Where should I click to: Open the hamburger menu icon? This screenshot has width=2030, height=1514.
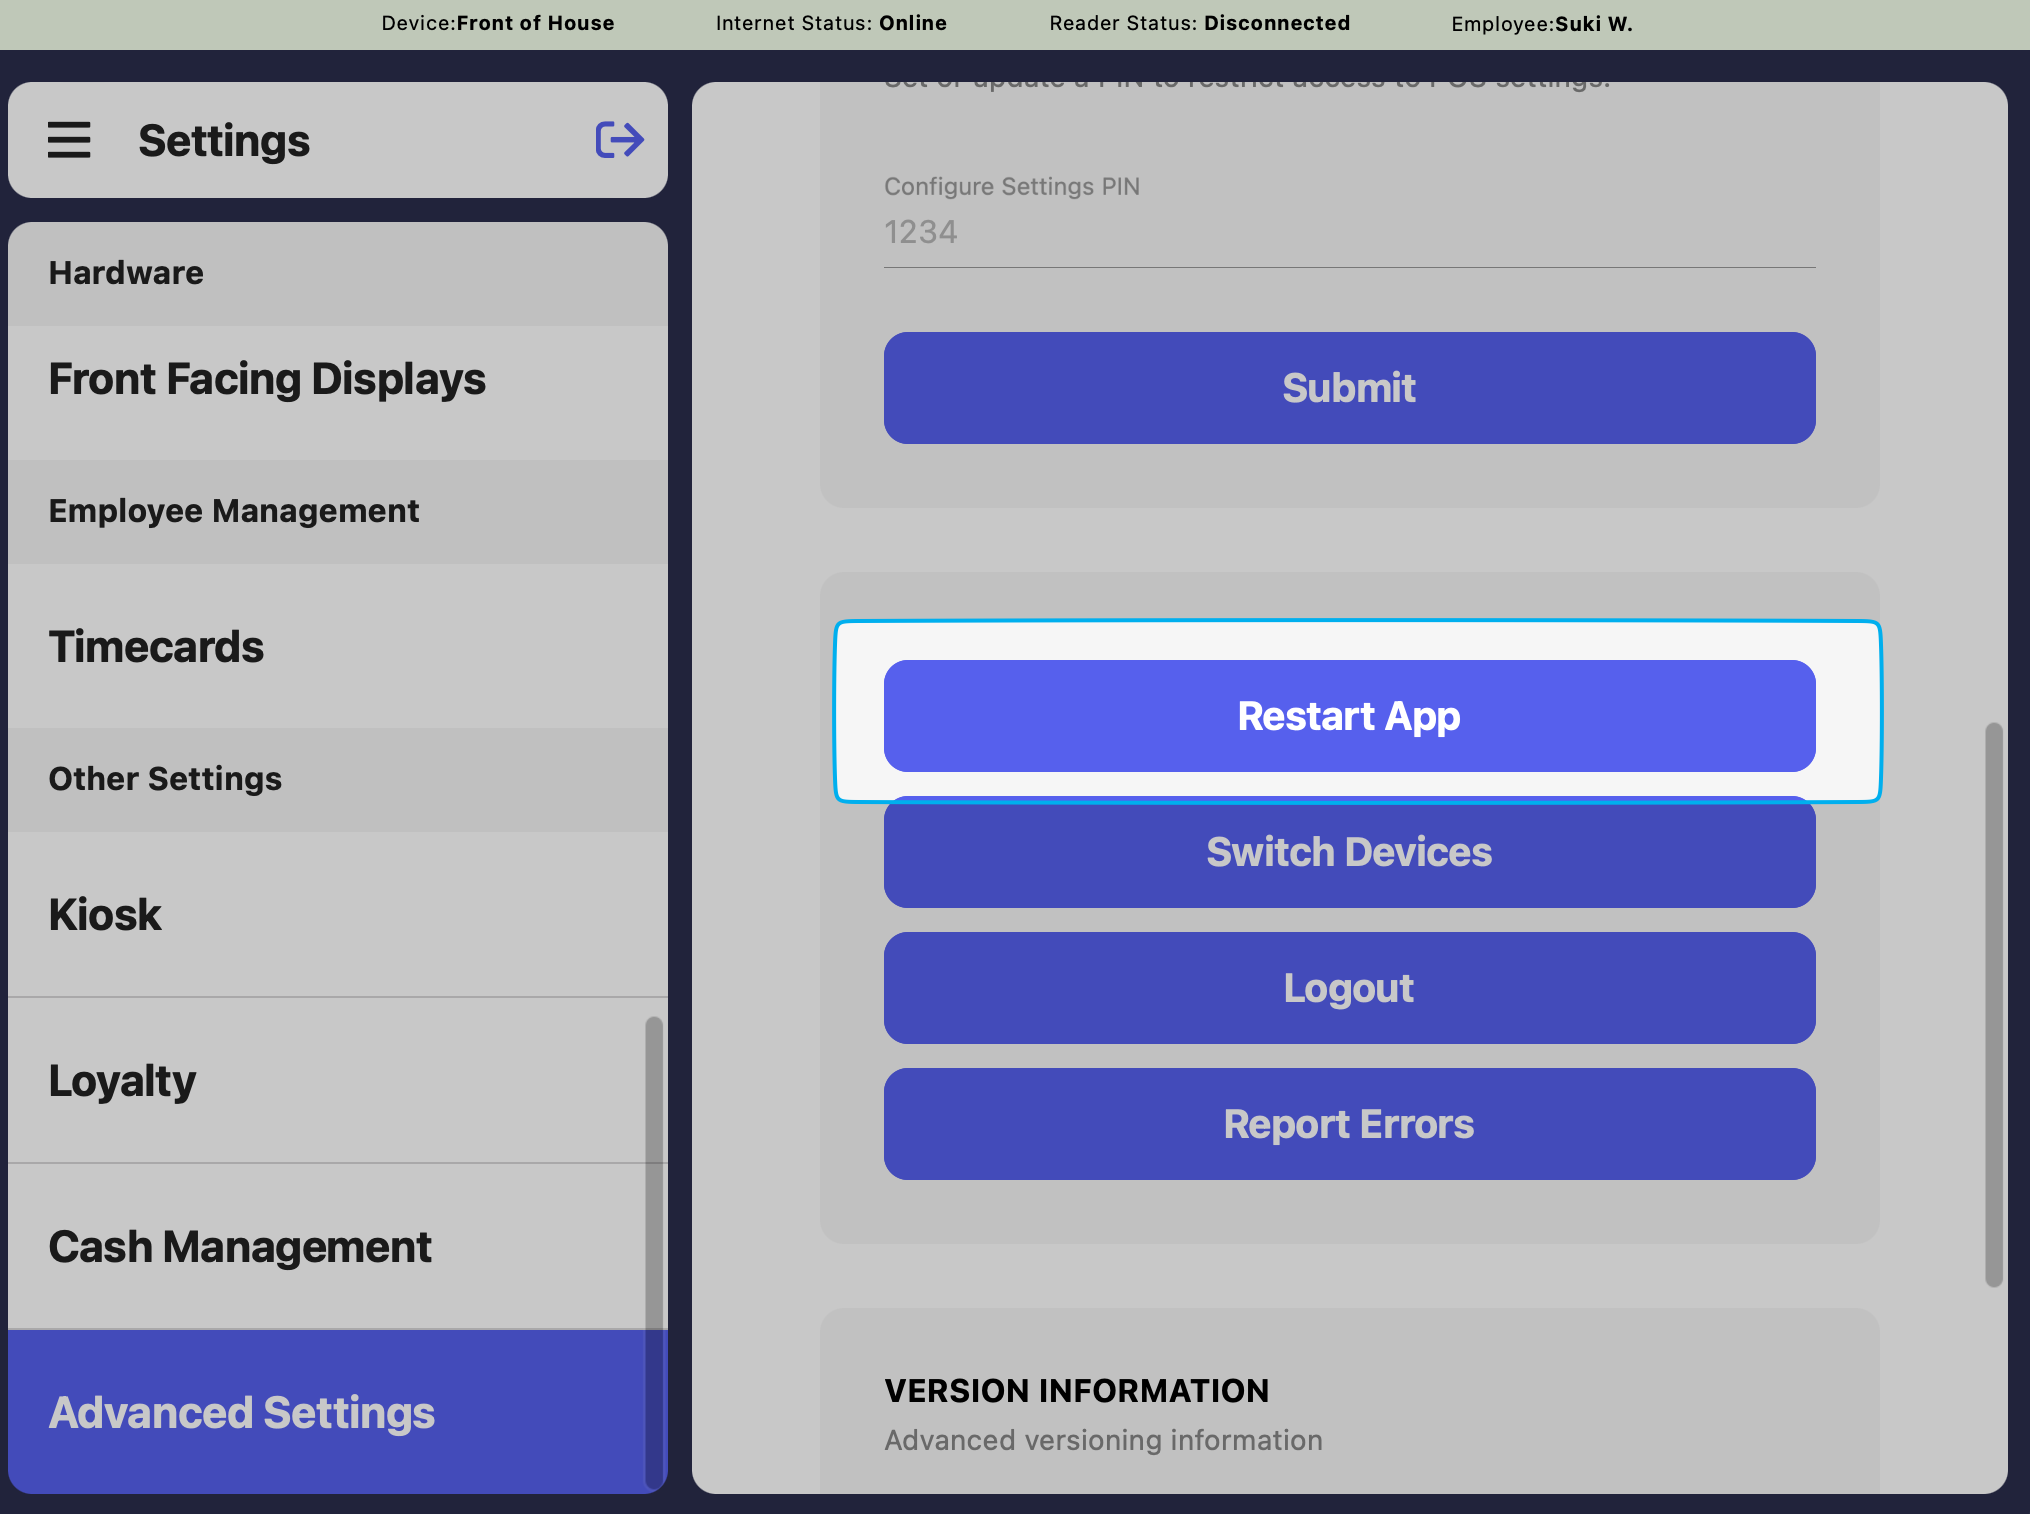(x=69, y=140)
